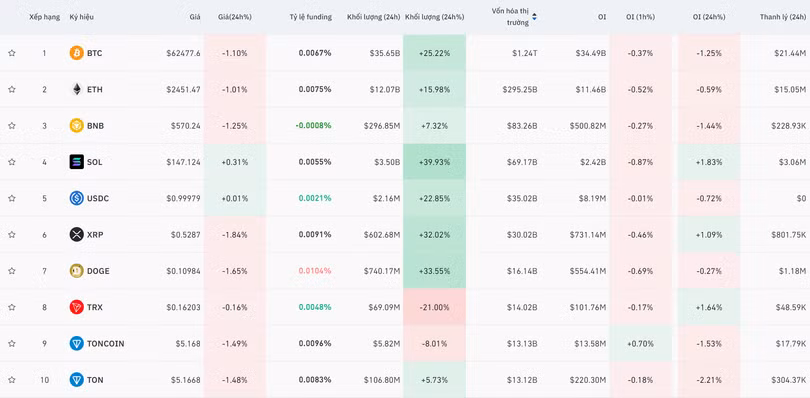Click BNB funding rate -0.0008%
This screenshot has height=398, width=810.
click(314, 126)
